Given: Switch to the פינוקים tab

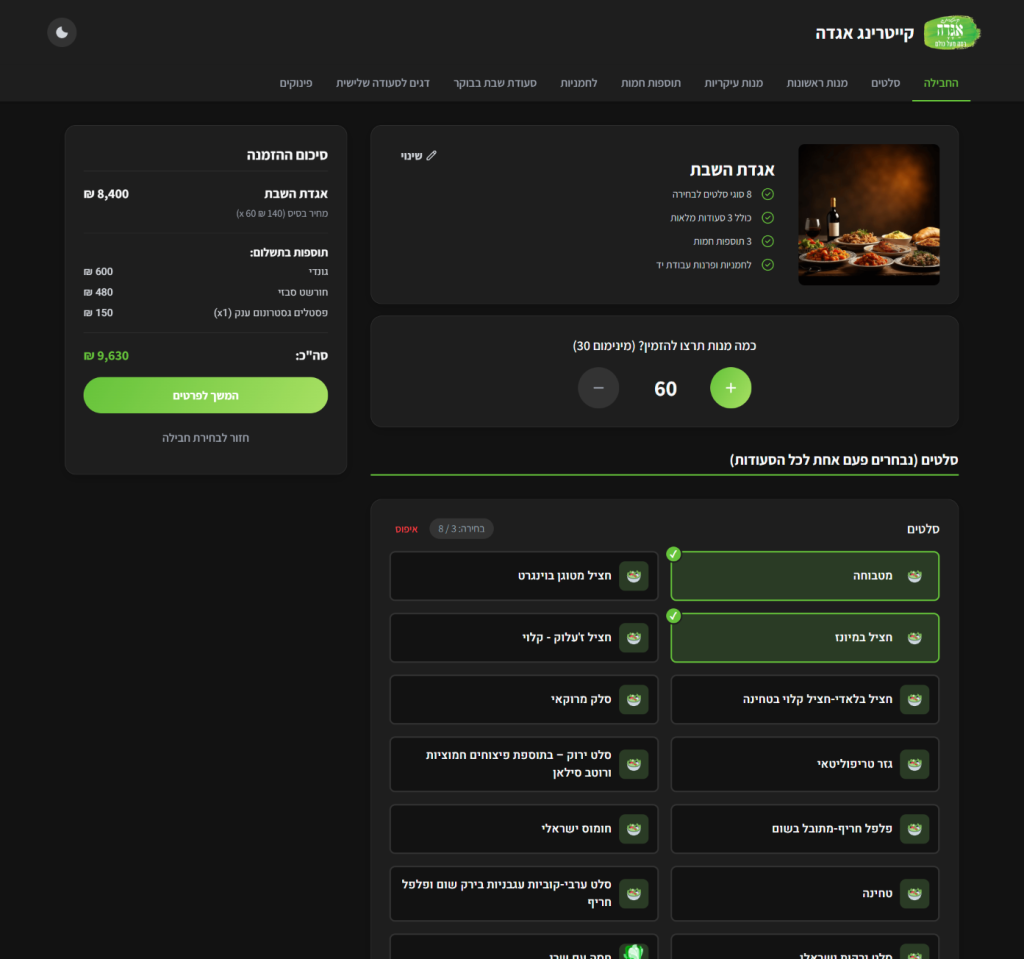Looking at the screenshot, I should [296, 83].
